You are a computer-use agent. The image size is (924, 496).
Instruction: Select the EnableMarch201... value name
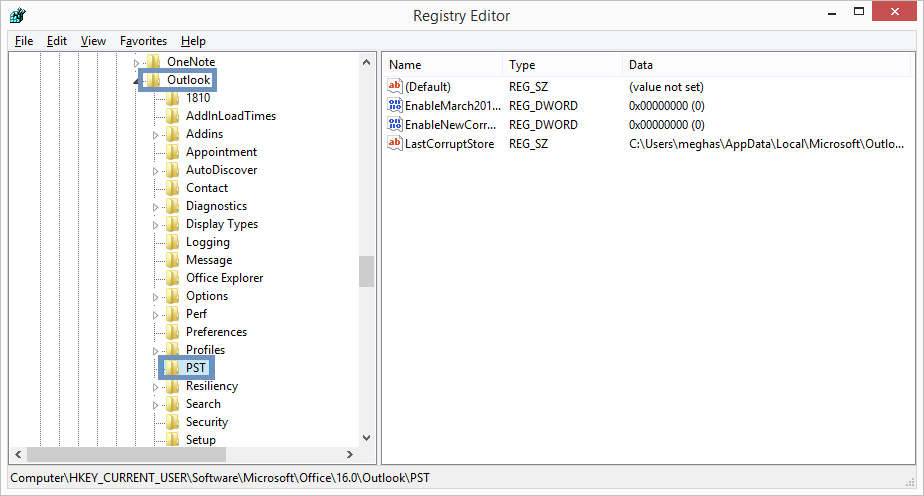[x=453, y=105]
